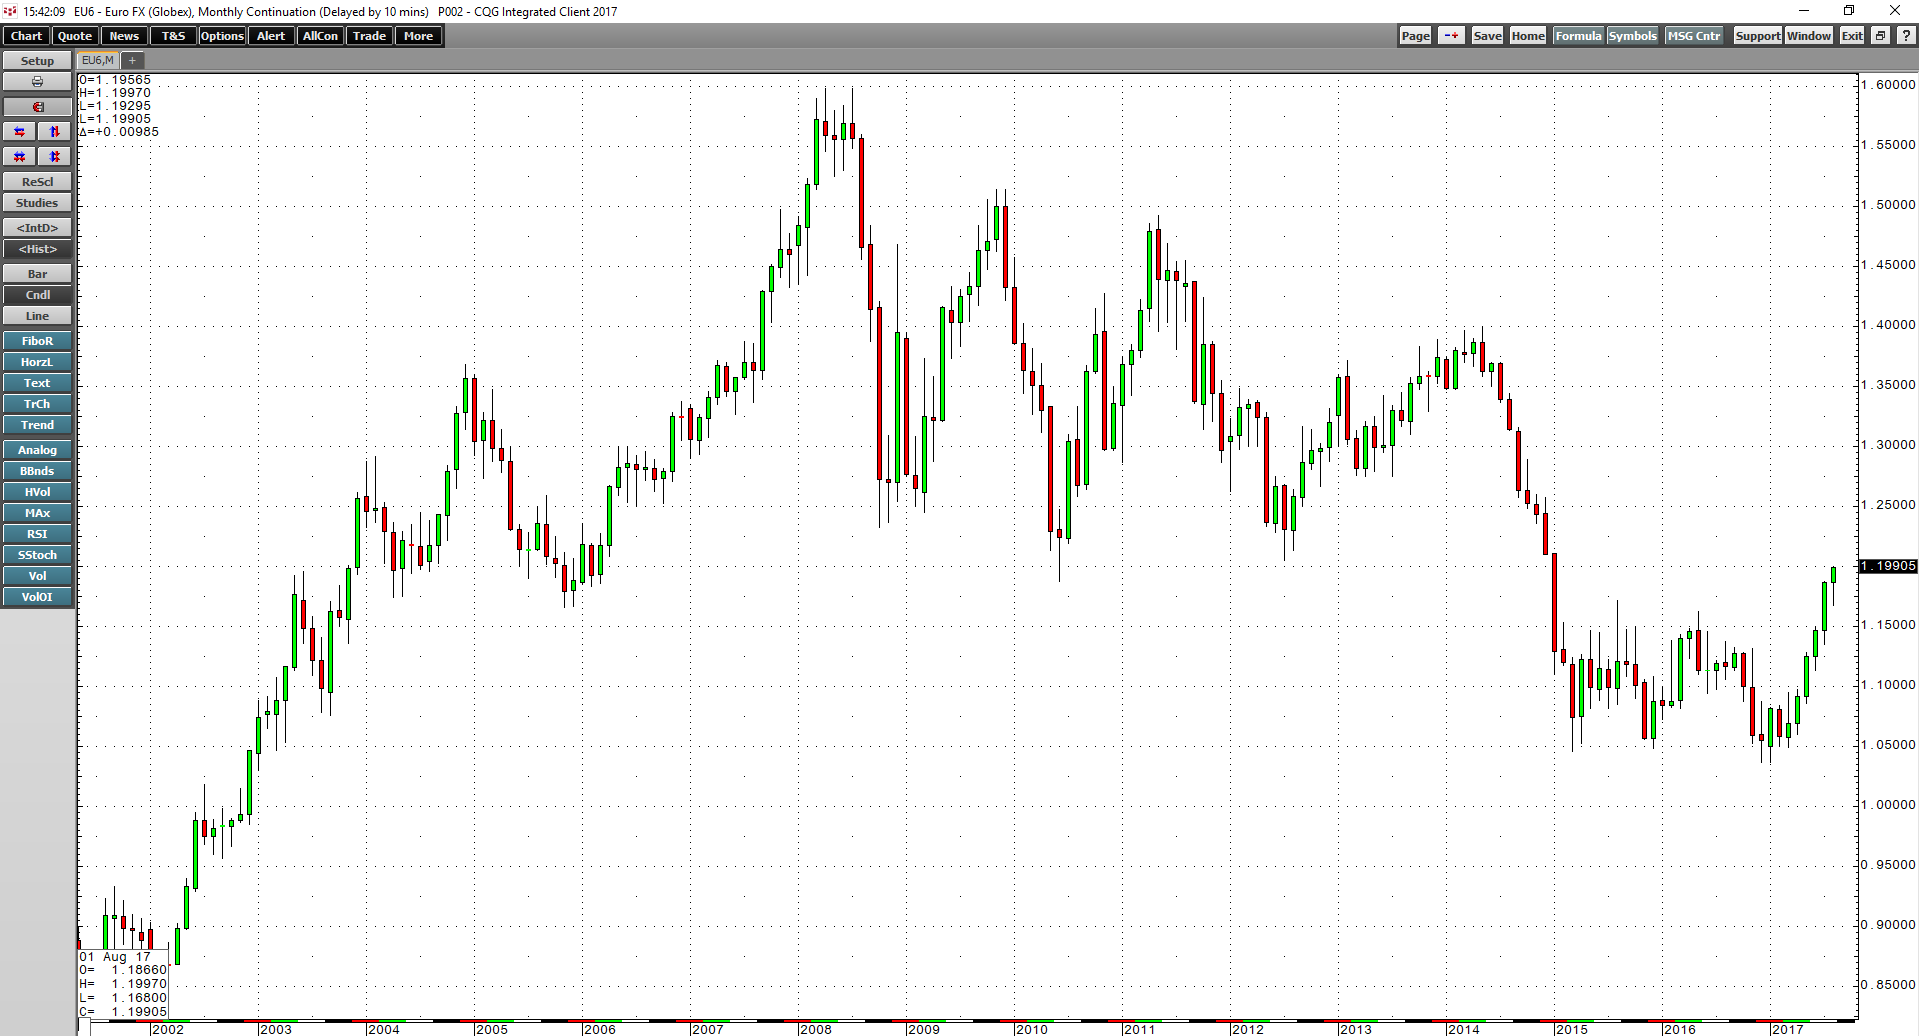The height and width of the screenshot is (1036, 1919).
Task: Click the '01 Aug 17' cursor value box
Action: [x=124, y=984]
